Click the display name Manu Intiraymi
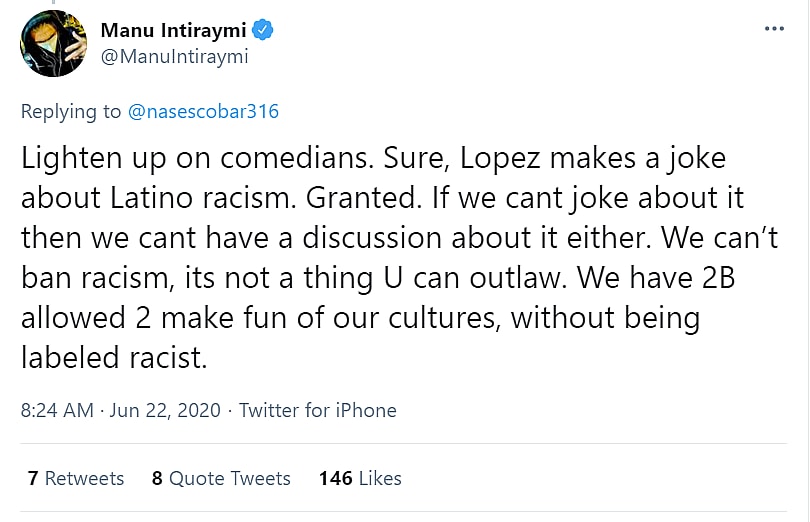Screen dimensions: 810x522 click(172, 30)
